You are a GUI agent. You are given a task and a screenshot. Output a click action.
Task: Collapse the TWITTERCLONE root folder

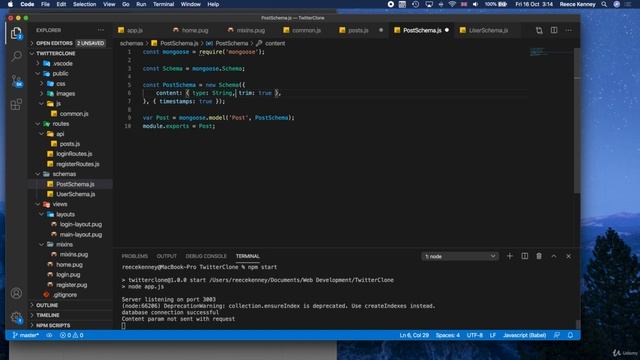(x=70, y=53)
